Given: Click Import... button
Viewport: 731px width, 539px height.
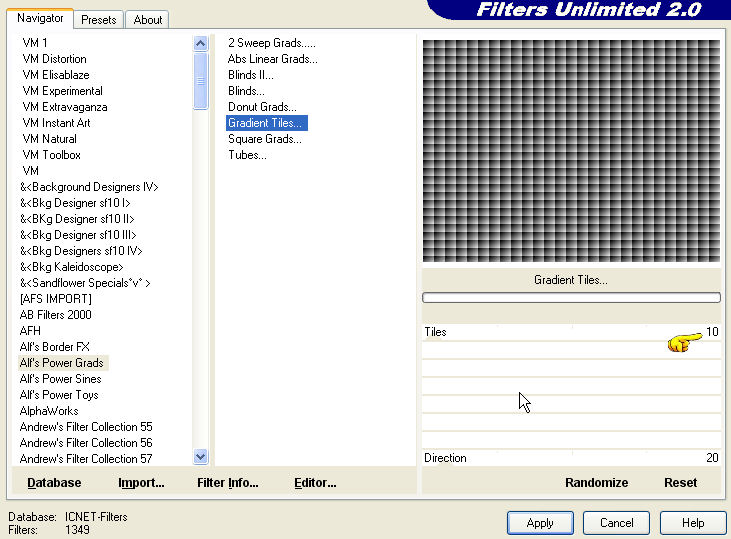Looking at the screenshot, I should (141, 483).
